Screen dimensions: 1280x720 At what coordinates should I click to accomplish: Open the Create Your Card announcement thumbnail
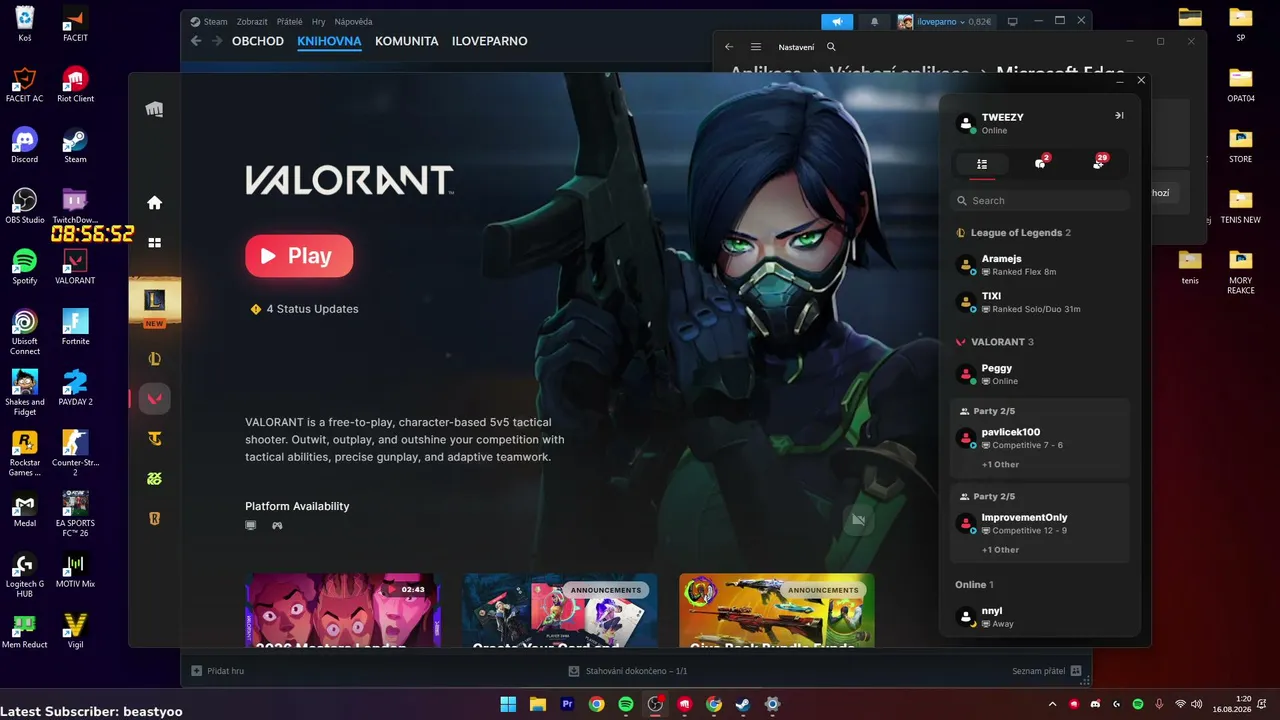560,610
